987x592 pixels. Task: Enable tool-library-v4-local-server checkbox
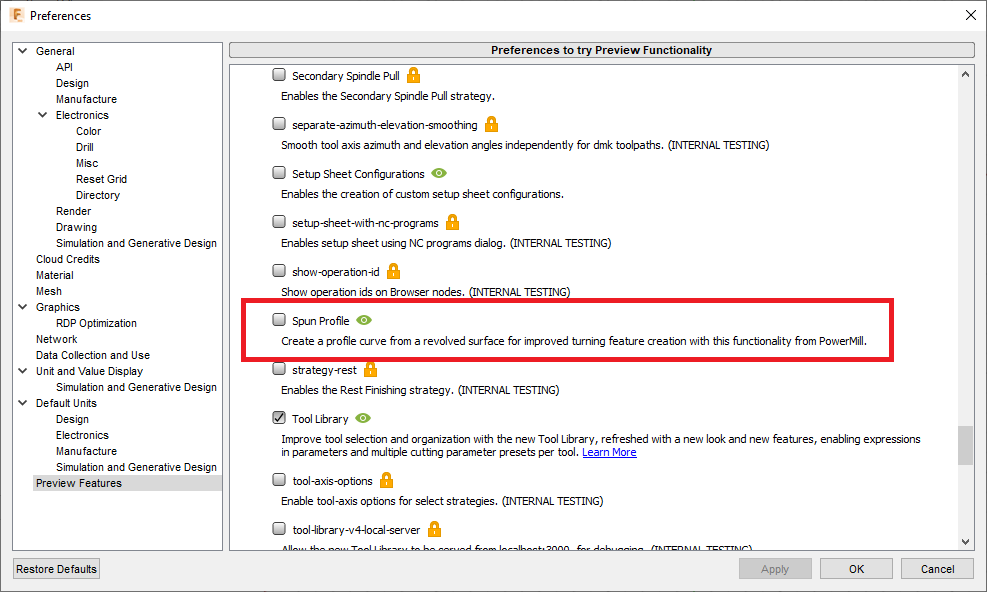pyautogui.click(x=279, y=529)
